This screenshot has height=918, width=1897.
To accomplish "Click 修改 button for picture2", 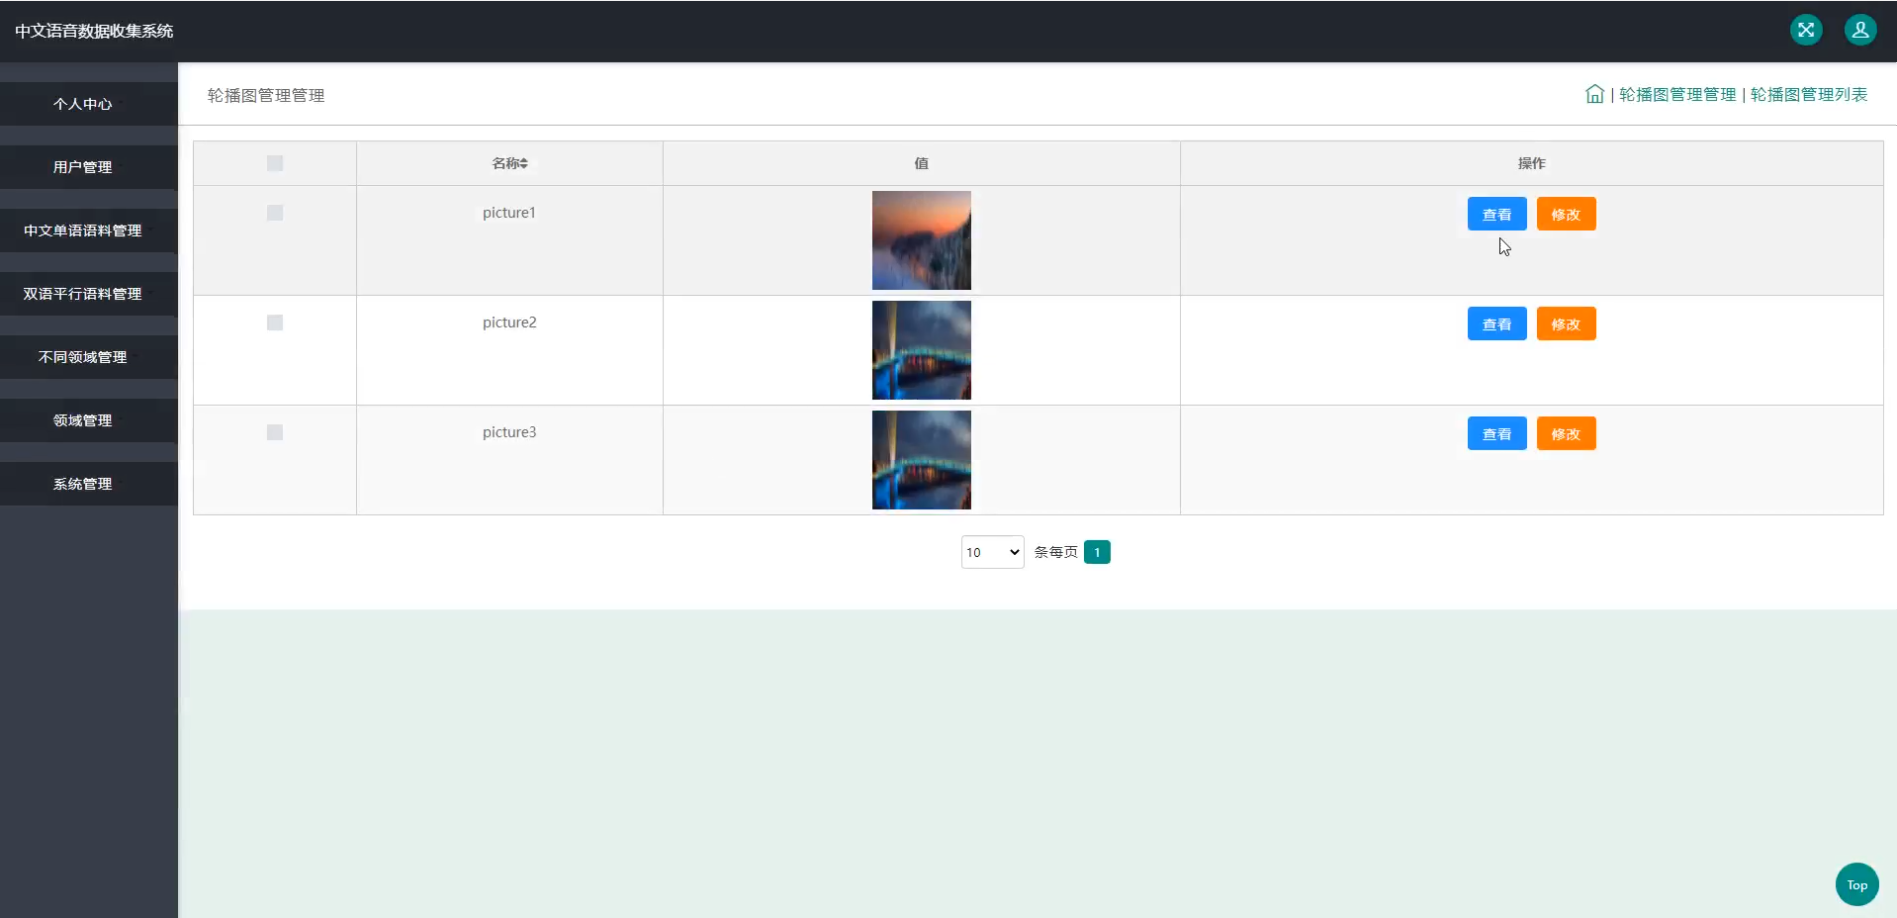I will [x=1566, y=324].
